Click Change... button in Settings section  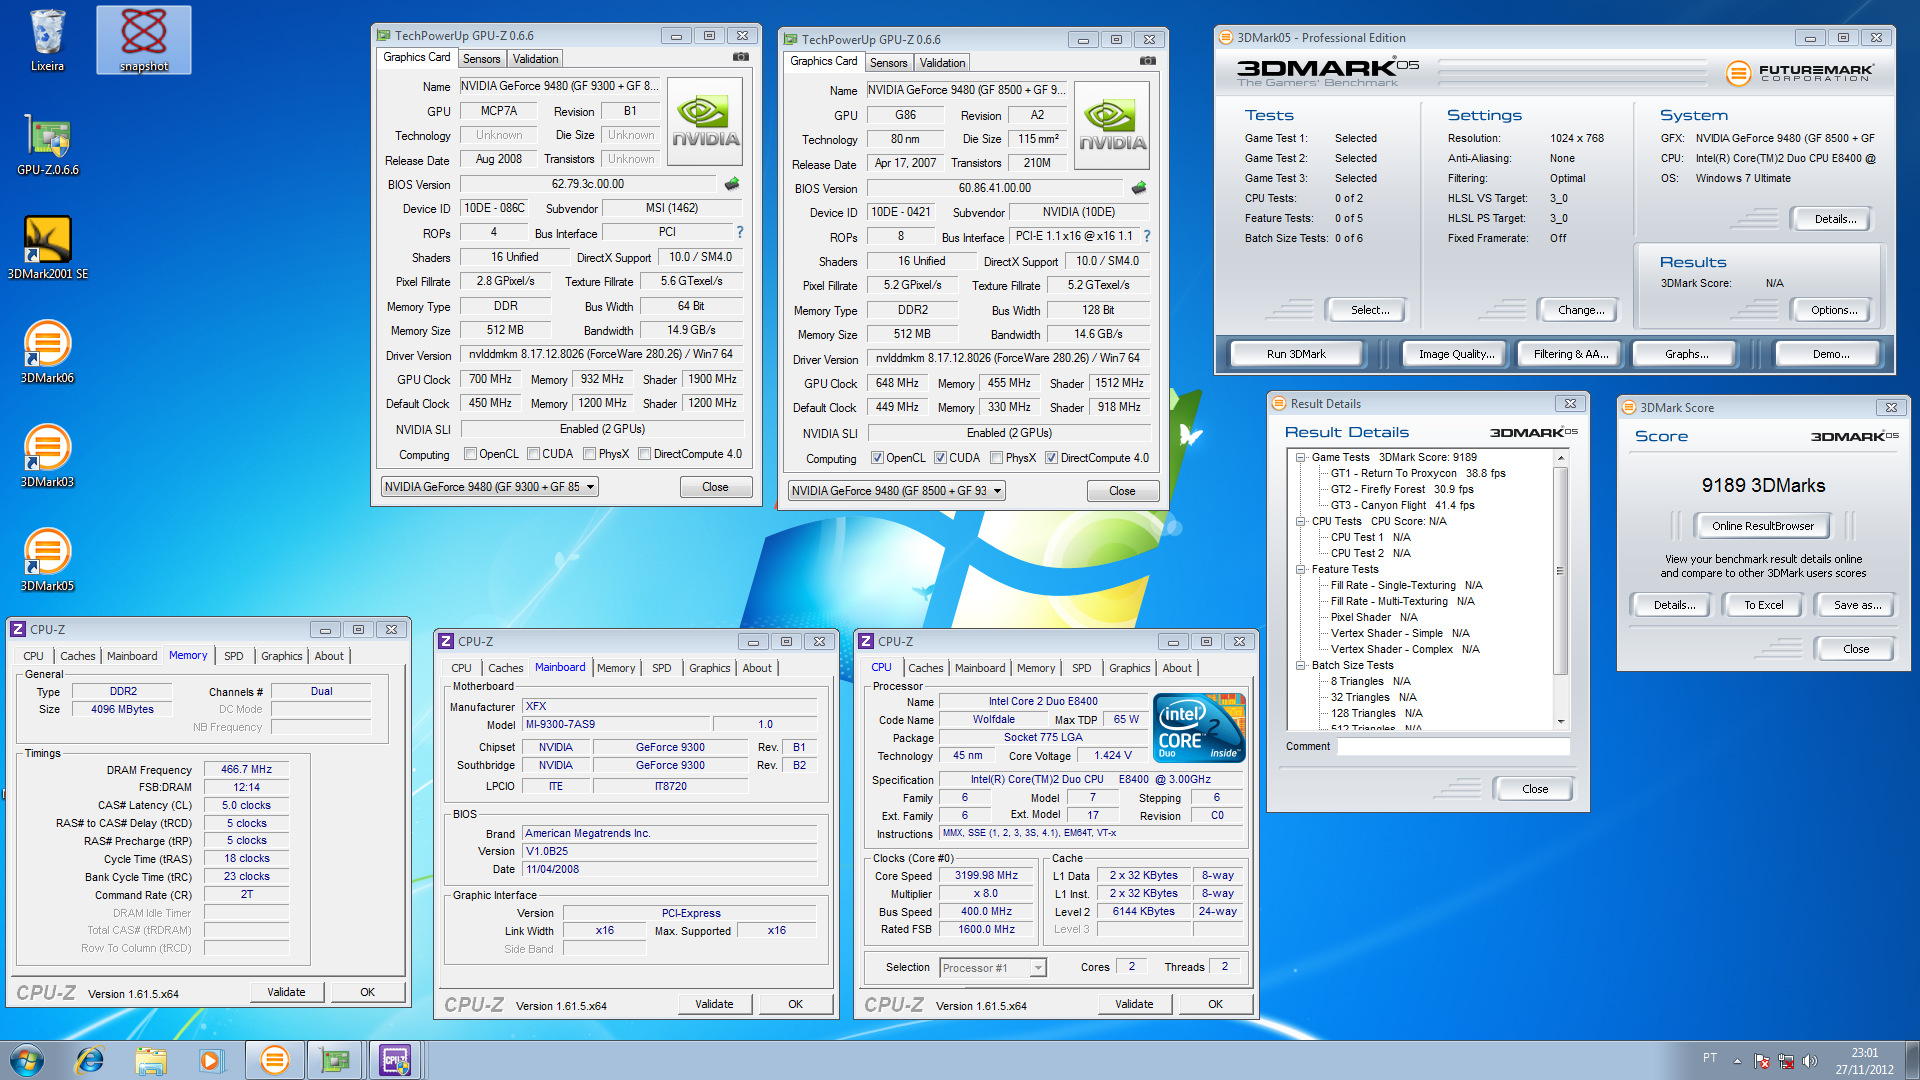click(1581, 310)
